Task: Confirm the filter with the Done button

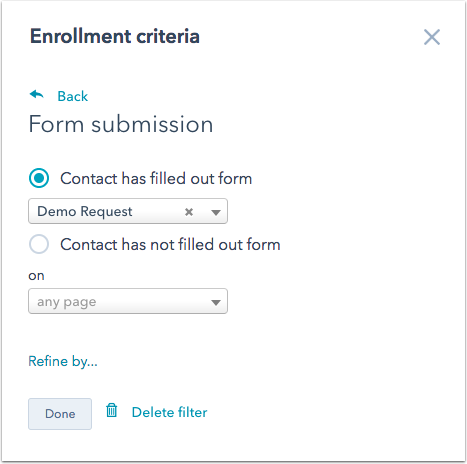Action: [x=60, y=414]
